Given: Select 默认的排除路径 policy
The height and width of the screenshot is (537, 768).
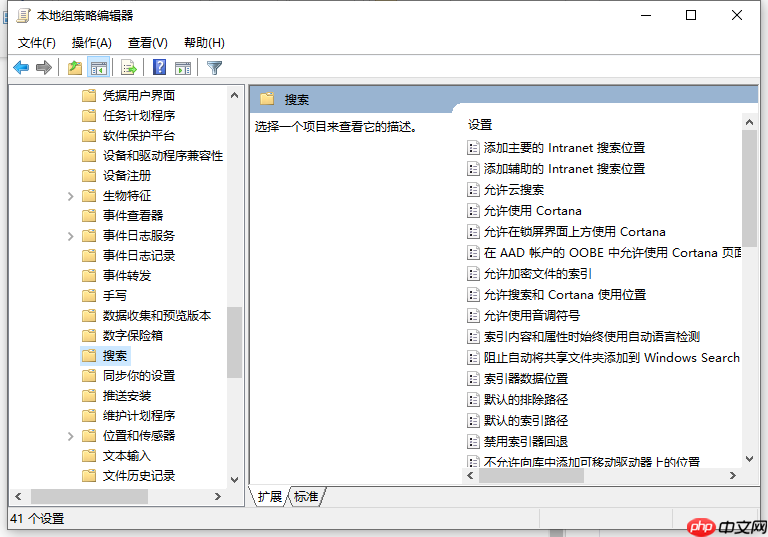Looking at the screenshot, I should (526, 399).
